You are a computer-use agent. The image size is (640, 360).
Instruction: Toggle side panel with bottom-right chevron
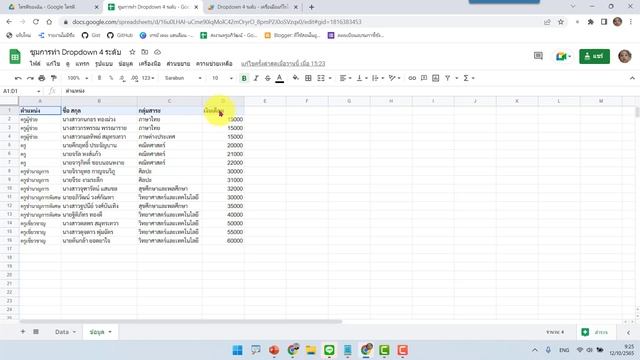[629, 332]
